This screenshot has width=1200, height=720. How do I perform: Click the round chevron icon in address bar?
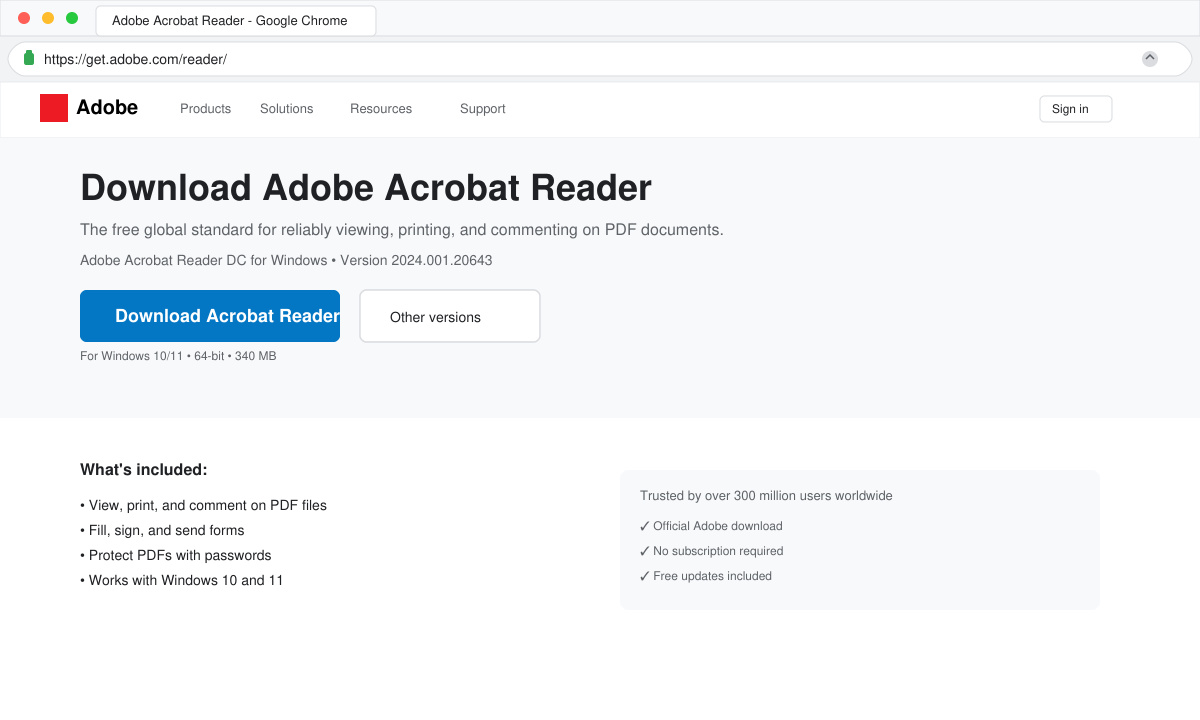tap(1150, 59)
